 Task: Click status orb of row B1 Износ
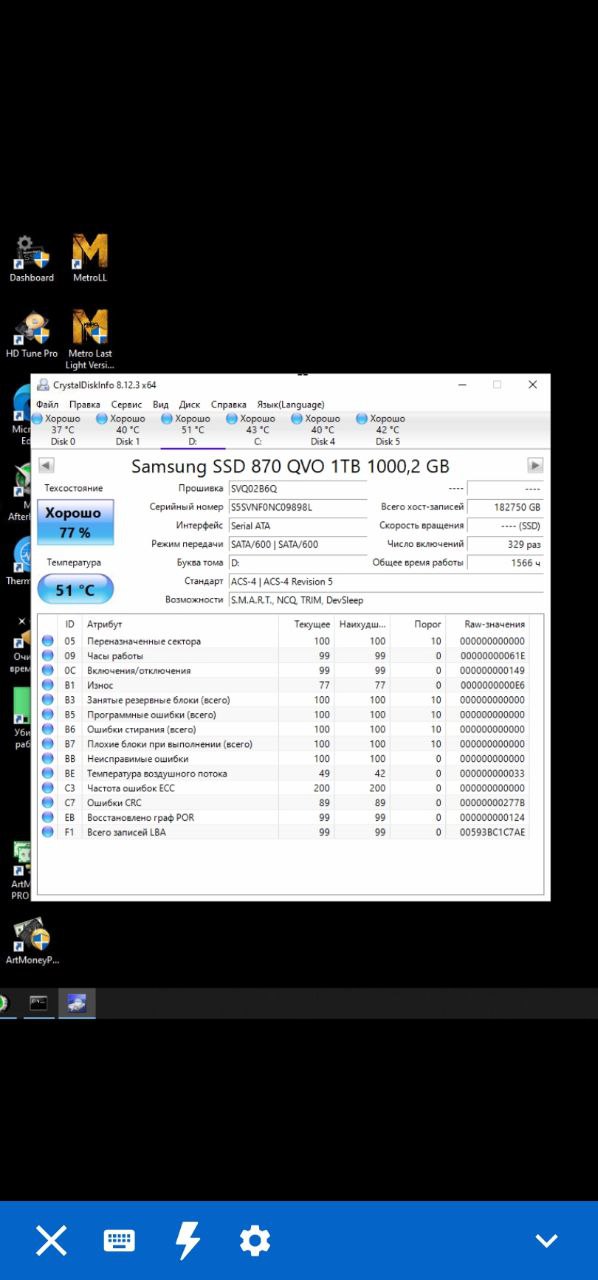click(x=48, y=685)
